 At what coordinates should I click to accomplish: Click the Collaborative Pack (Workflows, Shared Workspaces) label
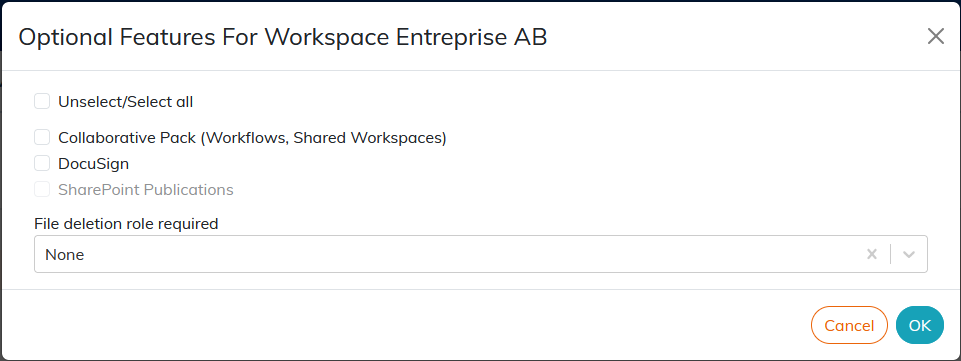coord(253,138)
